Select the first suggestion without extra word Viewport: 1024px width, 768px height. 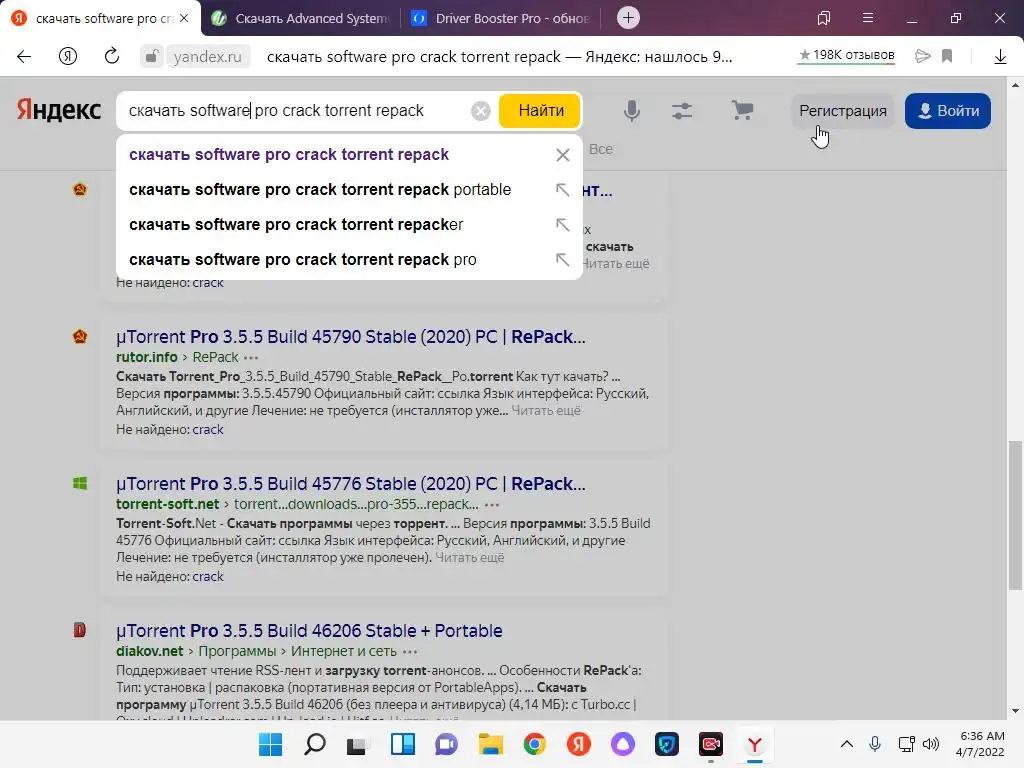[289, 155]
